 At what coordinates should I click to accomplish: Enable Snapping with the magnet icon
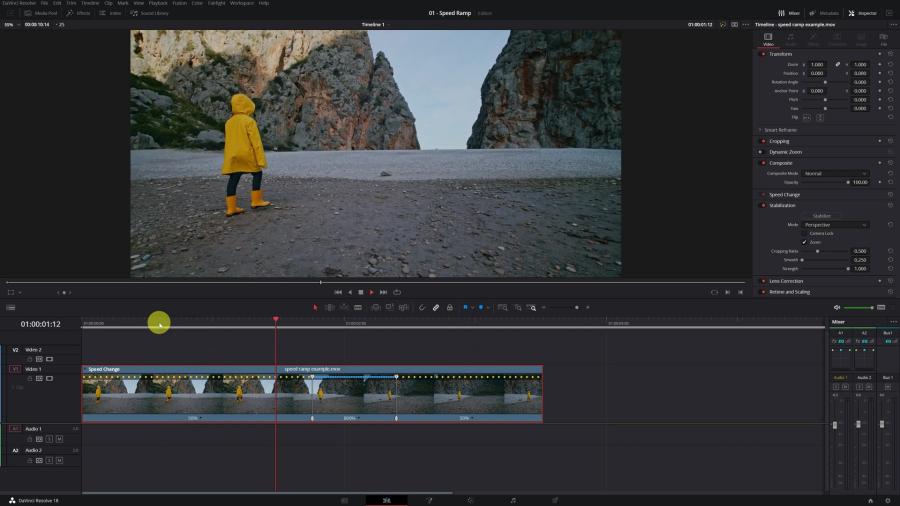(x=422, y=308)
